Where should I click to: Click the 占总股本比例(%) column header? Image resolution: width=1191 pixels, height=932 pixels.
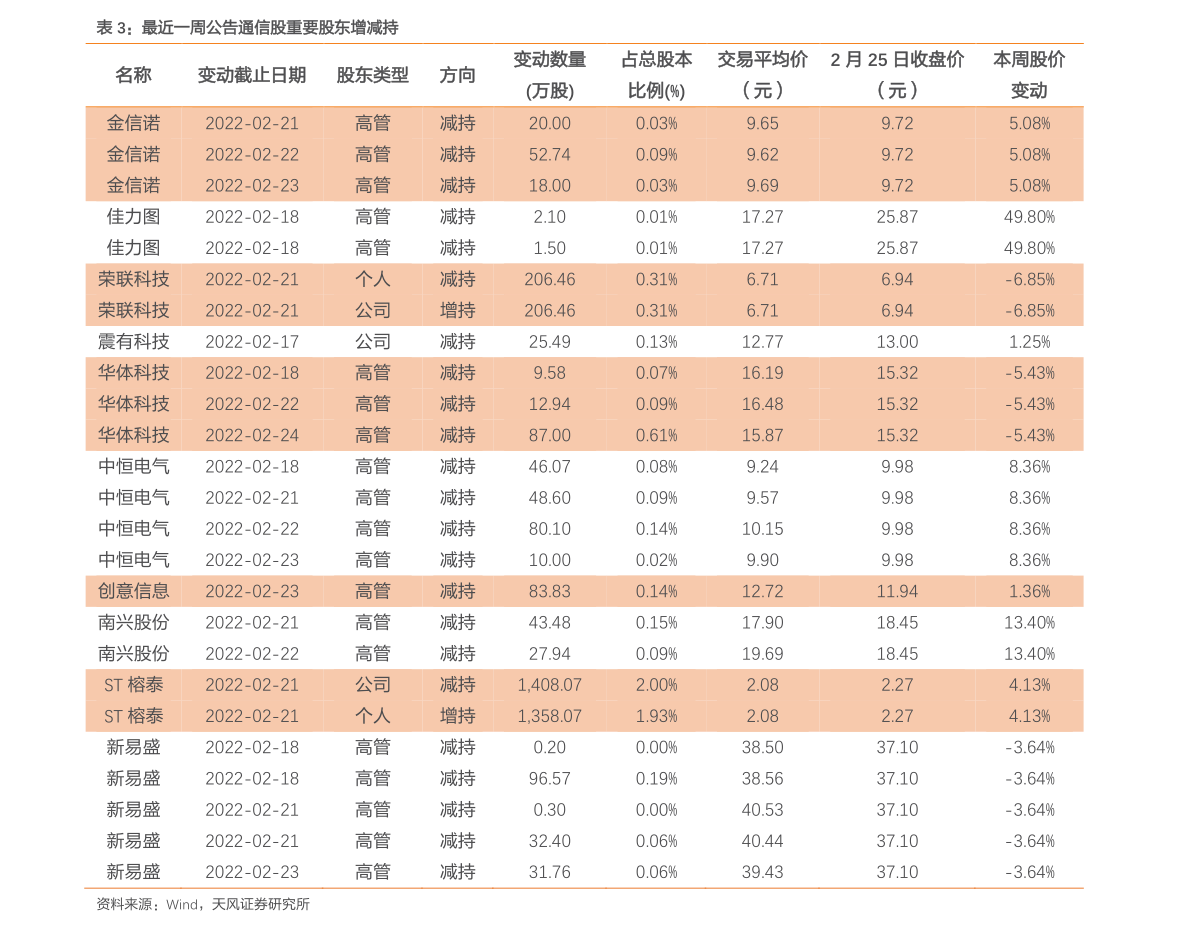point(656,75)
